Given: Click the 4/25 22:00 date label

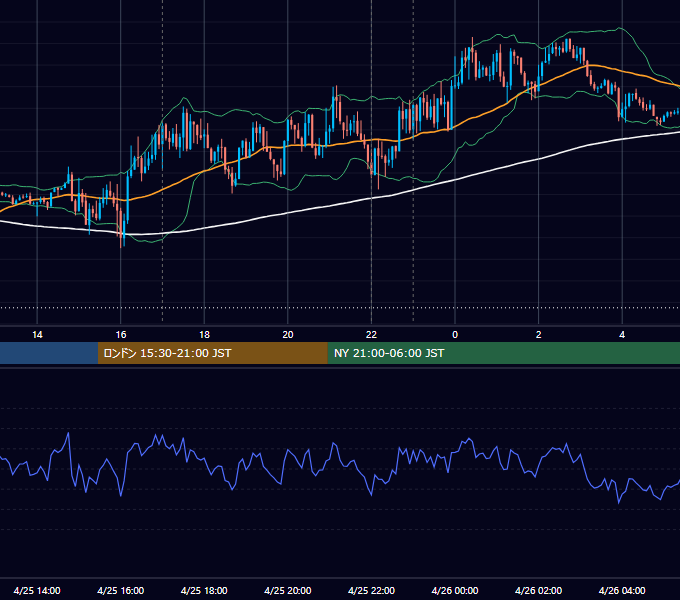Looking at the screenshot, I should click(x=371, y=590).
